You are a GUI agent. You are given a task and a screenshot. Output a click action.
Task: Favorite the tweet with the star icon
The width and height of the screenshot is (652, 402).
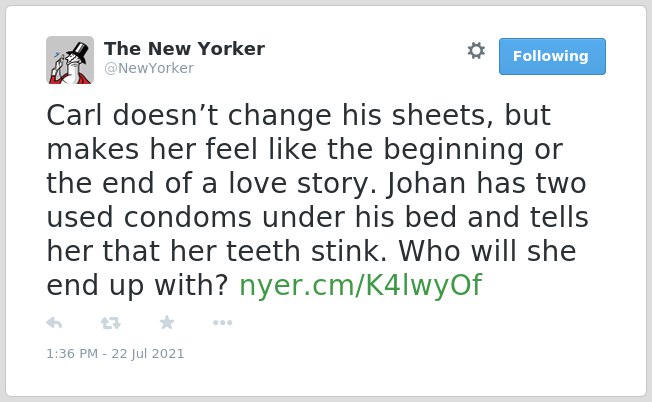coord(167,322)
